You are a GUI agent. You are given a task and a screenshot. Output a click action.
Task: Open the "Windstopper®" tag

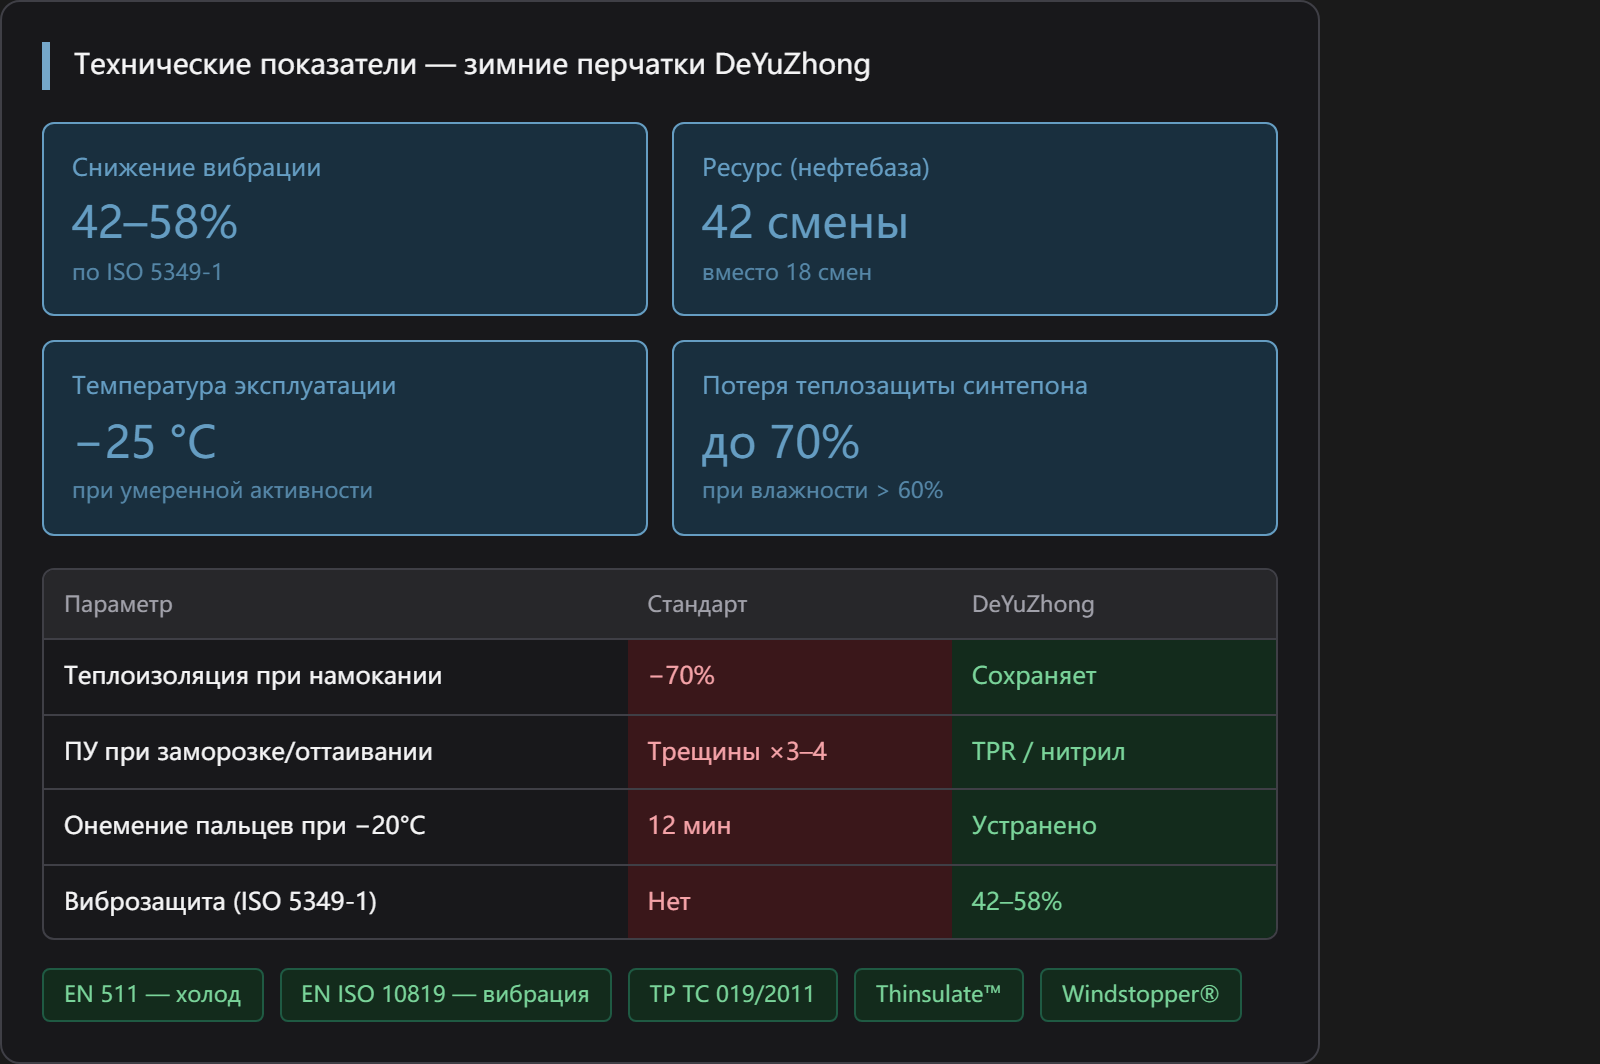[x=1140, y=995]
